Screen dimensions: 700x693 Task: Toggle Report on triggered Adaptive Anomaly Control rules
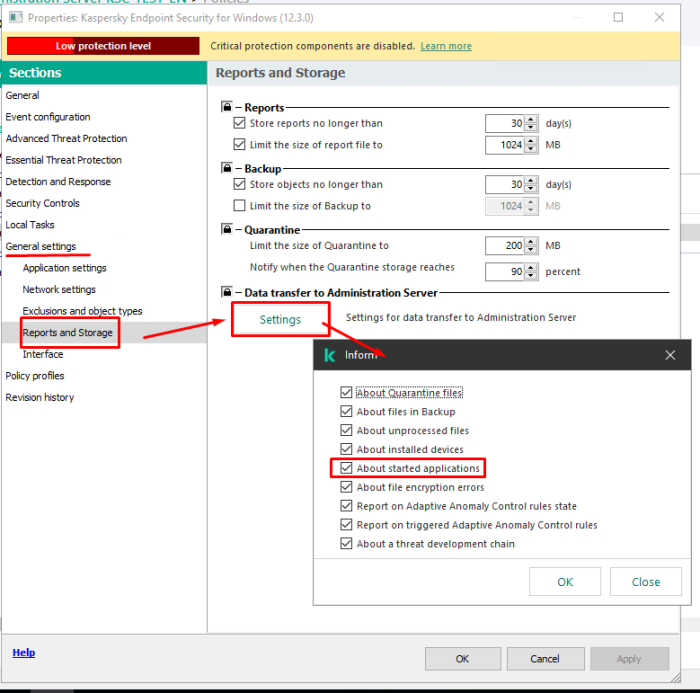(346, 524)
